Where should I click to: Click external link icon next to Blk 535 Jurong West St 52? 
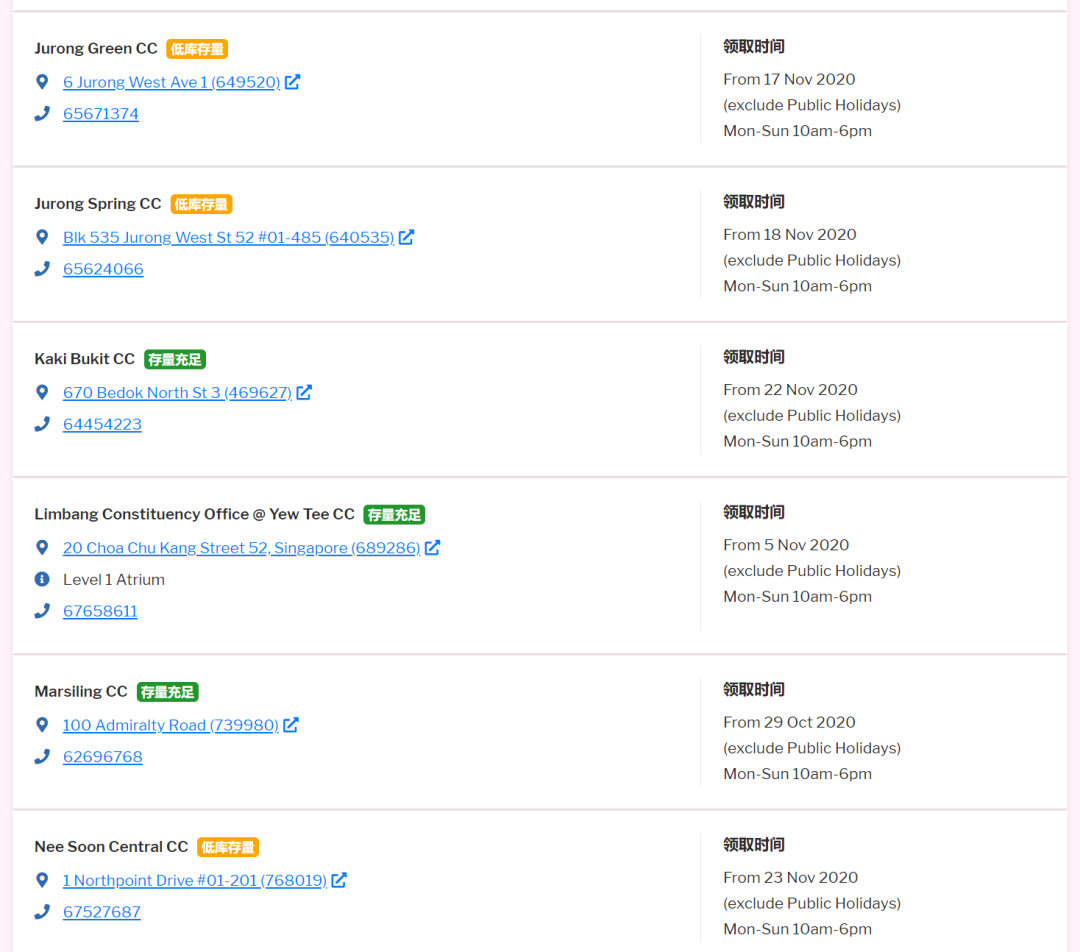pyautogui.click(x=406, y=237)
